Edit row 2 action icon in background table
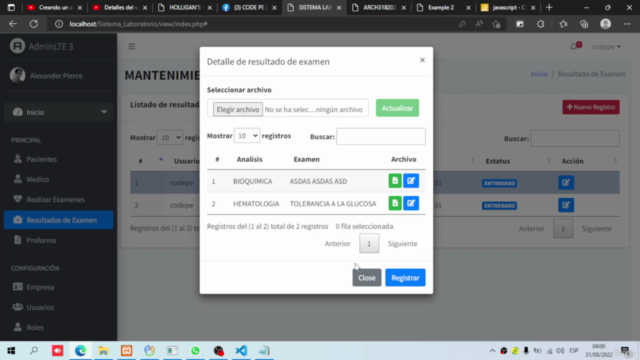This screenshot has width=640, height=360. pos(566,205)
